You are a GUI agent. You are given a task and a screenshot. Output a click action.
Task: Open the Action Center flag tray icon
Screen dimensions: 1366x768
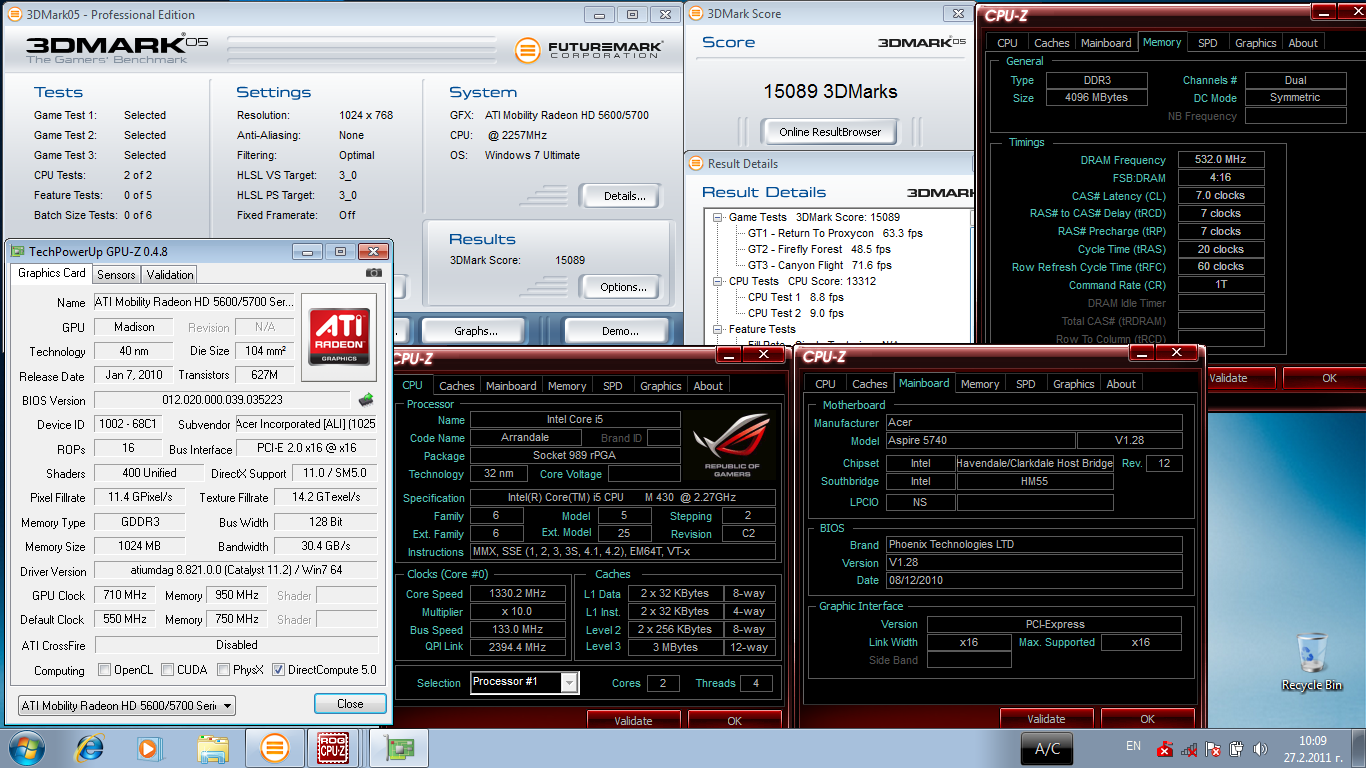click(1213, 748)
